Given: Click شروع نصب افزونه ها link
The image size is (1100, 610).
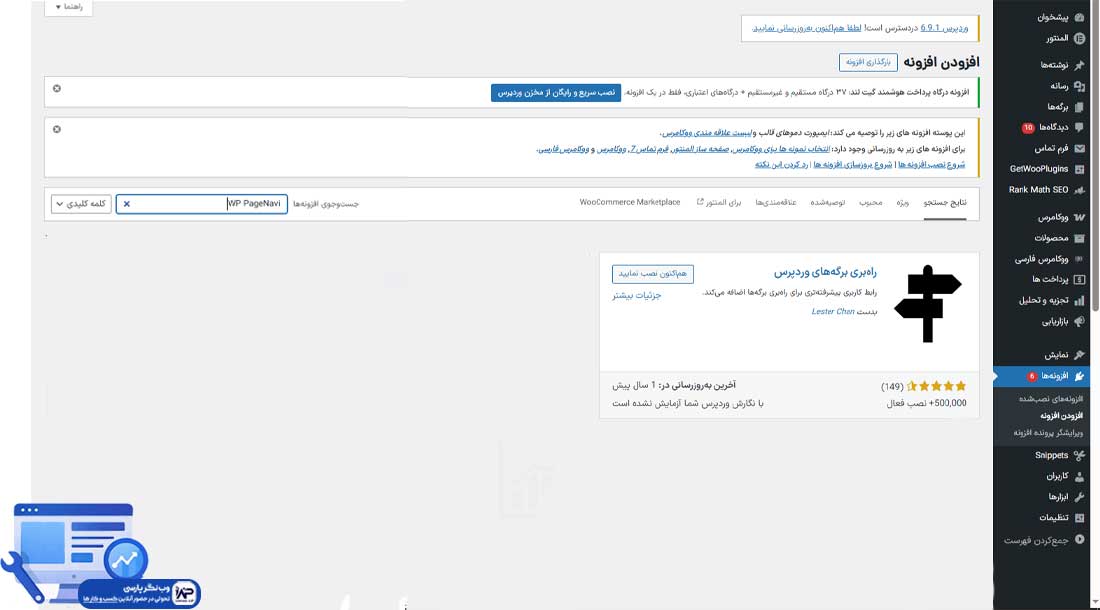Looking at the screenshot, I should point(932,165).
